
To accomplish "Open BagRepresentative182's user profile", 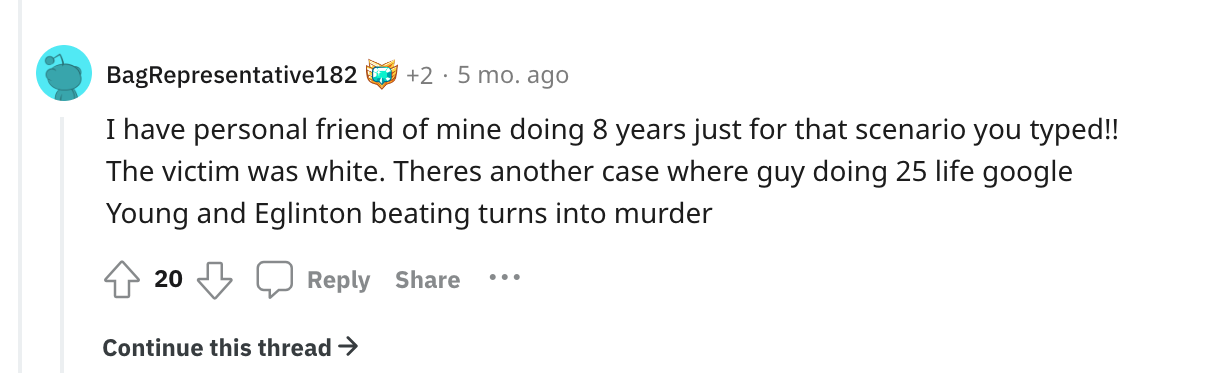I will coord(231,75).
